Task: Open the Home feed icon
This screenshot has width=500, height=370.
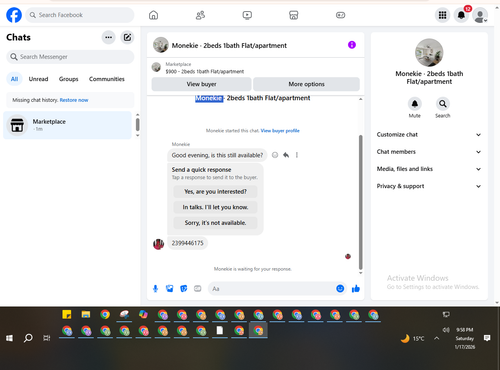Action: (x=153, y=15)
